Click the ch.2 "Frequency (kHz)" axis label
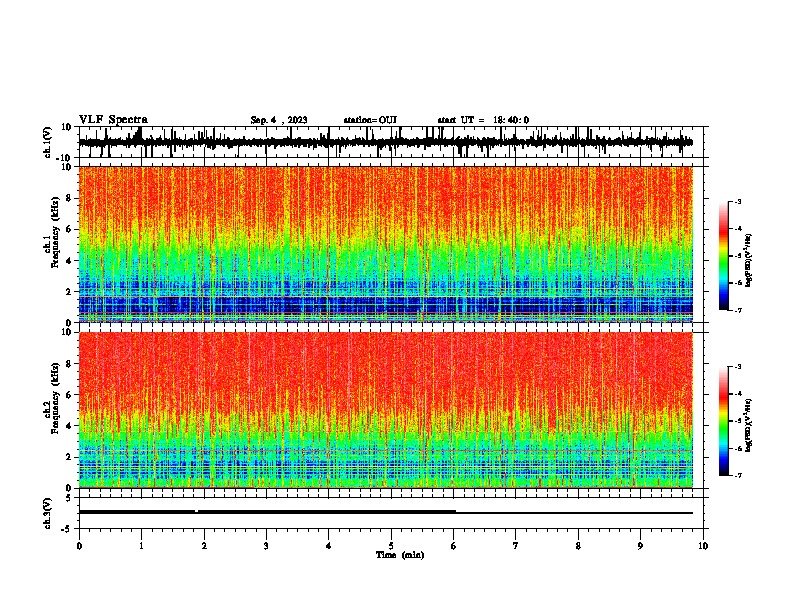The width and height of the screenshot is (792, 612). pyautogui.click(x=56, y=399)
